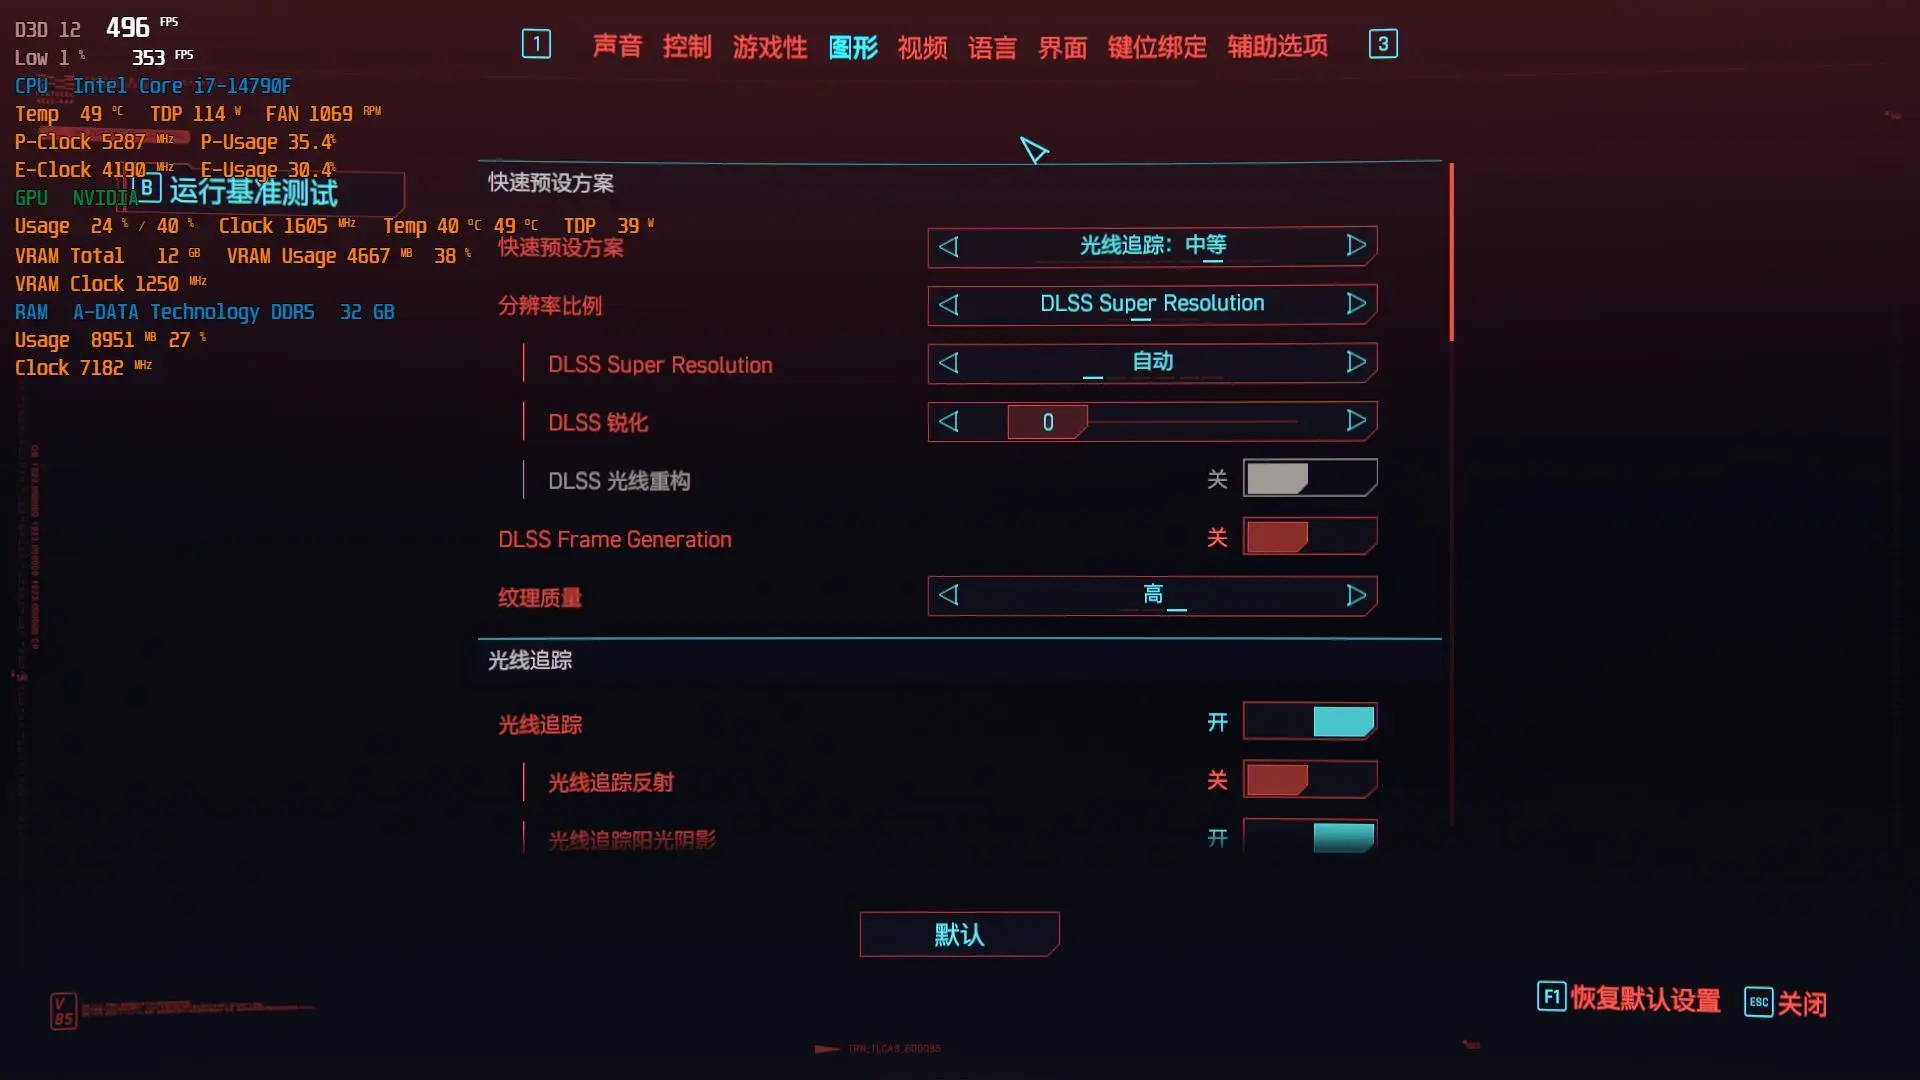
Task: Toggle 光线追踪 on/off switch
Action: coord(1309,721)
